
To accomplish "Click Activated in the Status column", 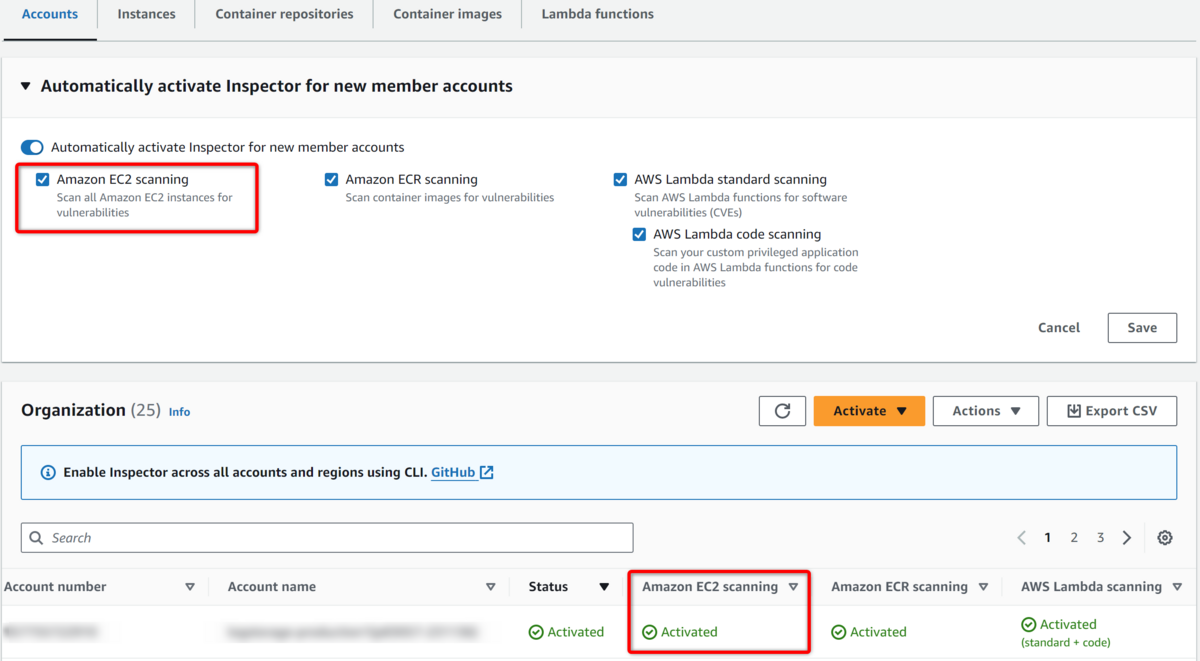I will coord(566,632).
